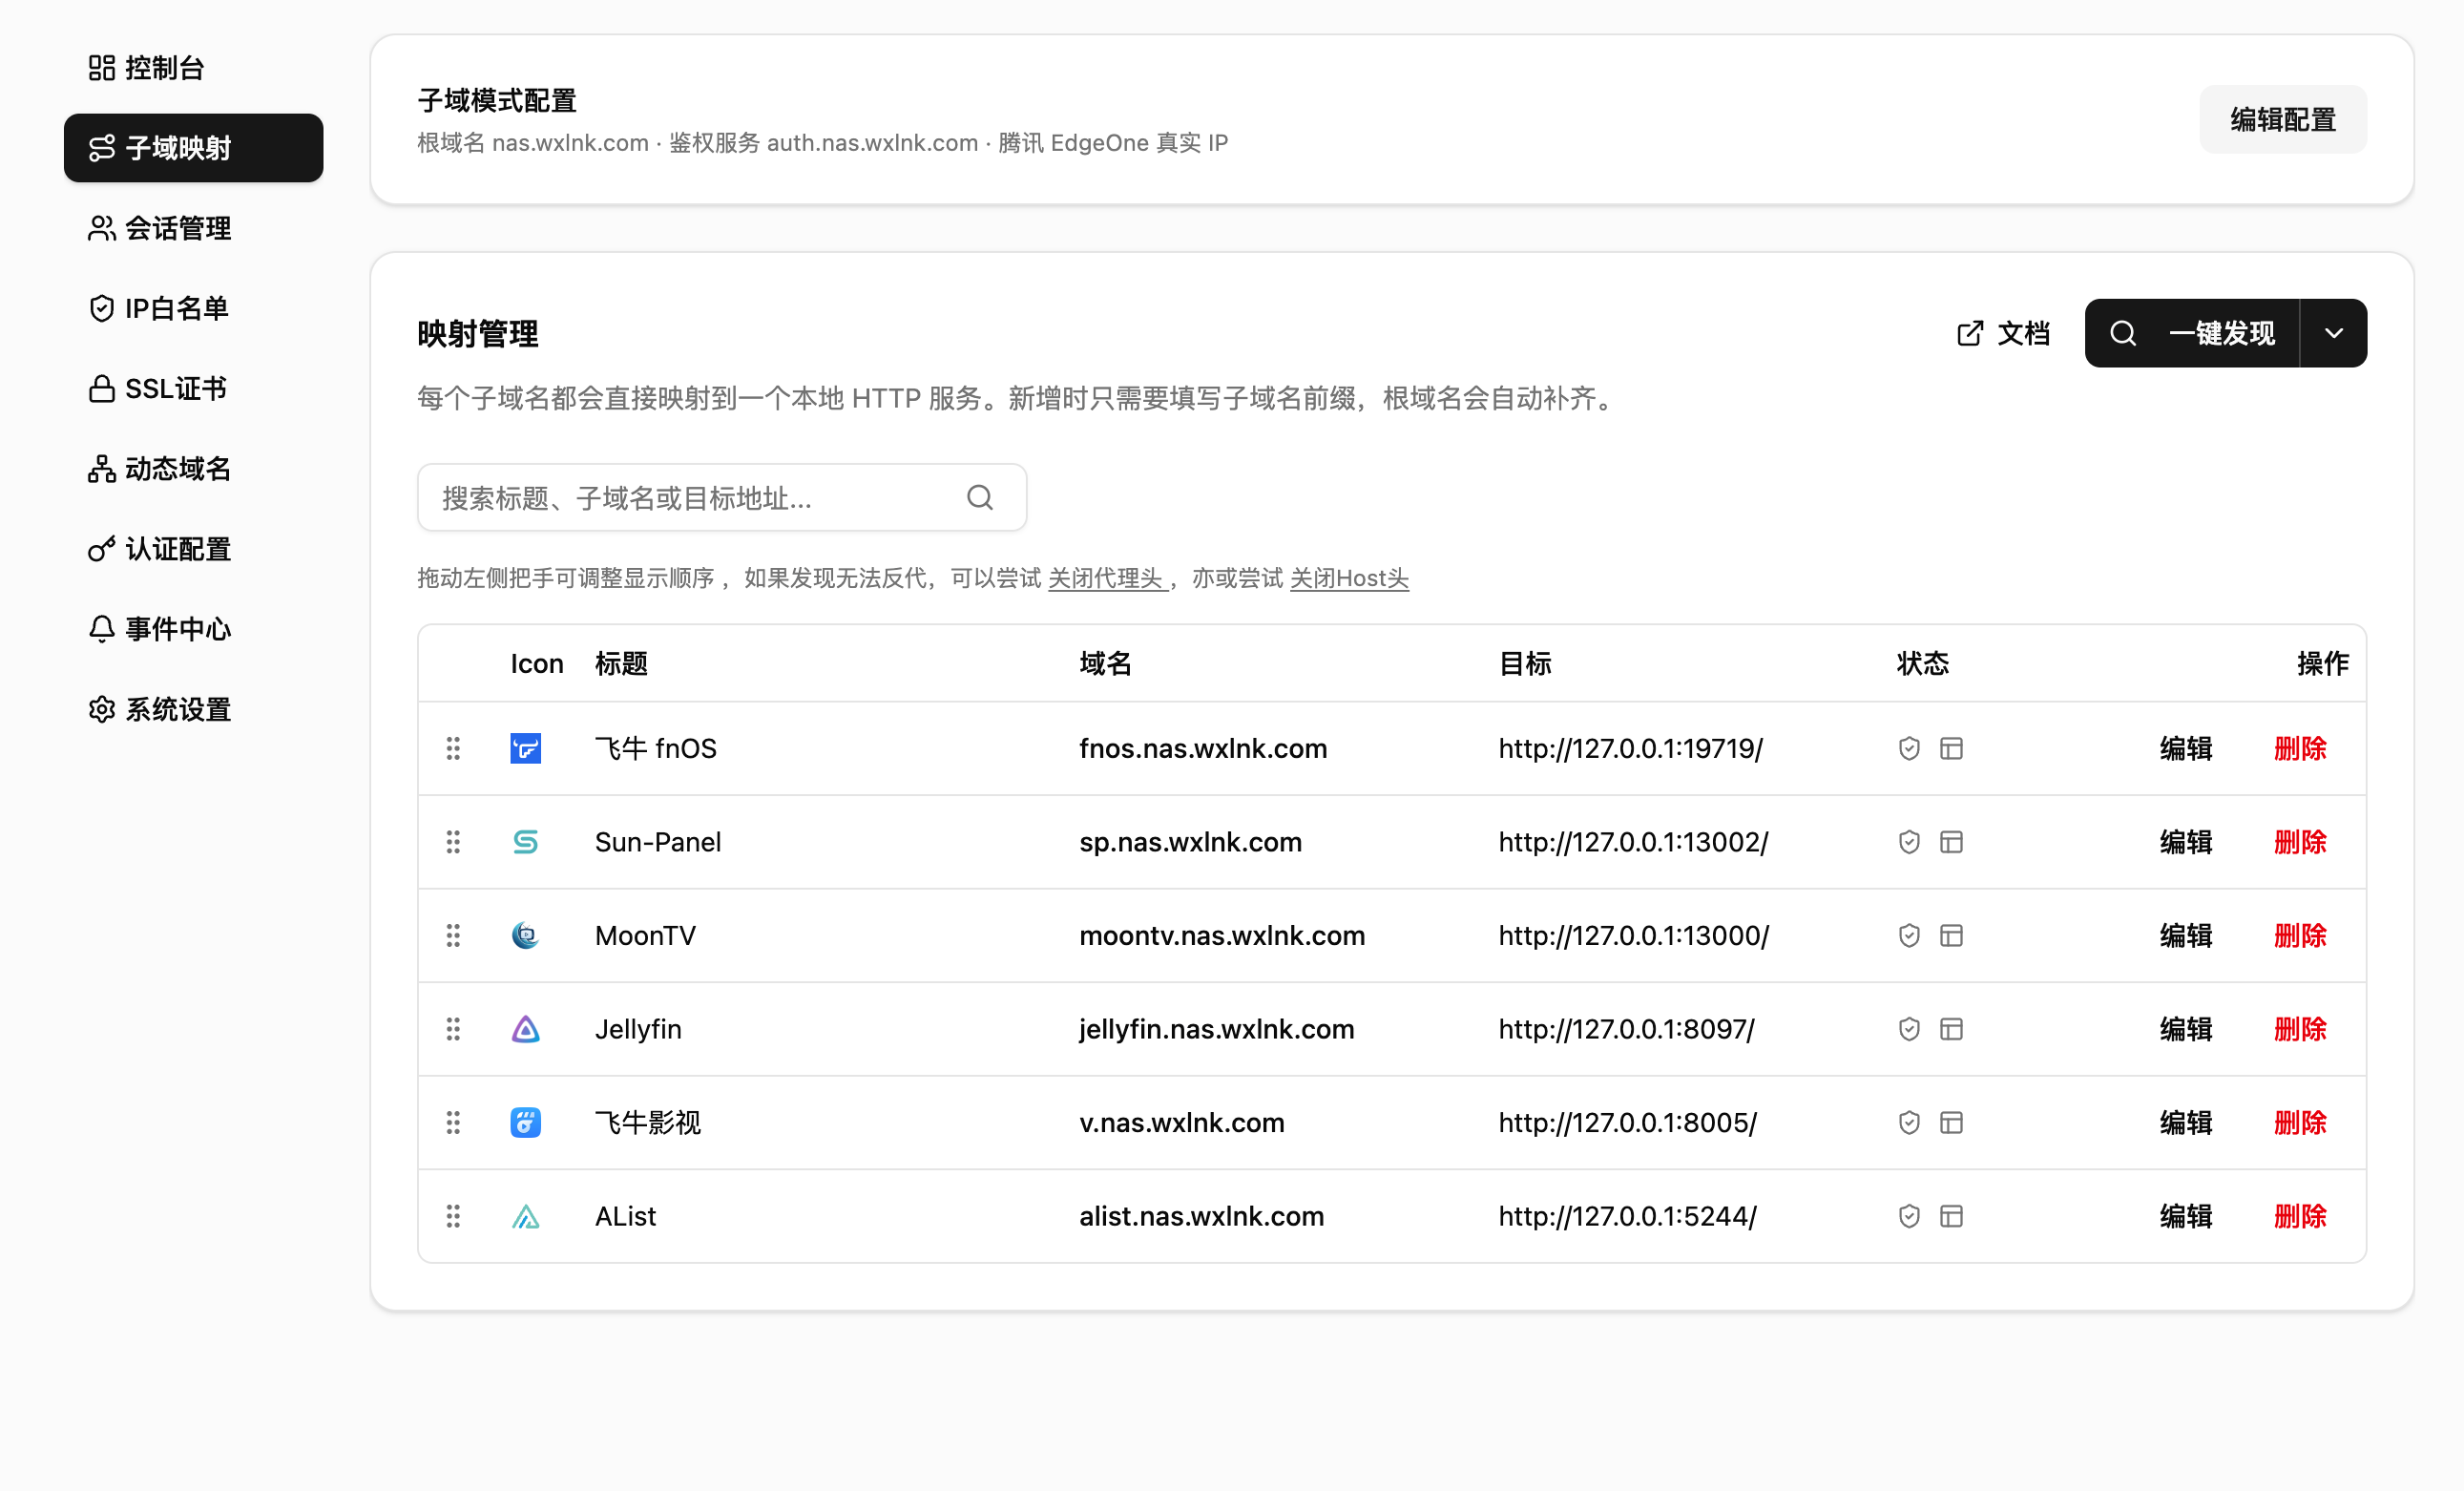
Task: Click the 编辑配置 button
Action: (x=2281, y=120)
